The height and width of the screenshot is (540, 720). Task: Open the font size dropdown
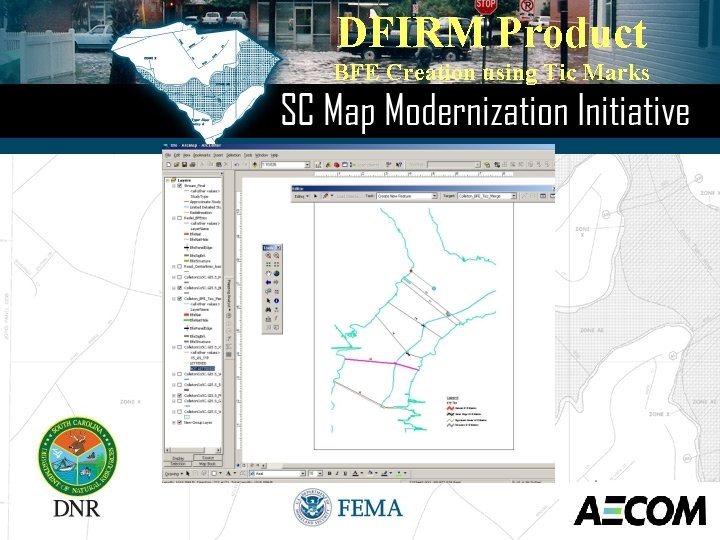tap(320, 473)
